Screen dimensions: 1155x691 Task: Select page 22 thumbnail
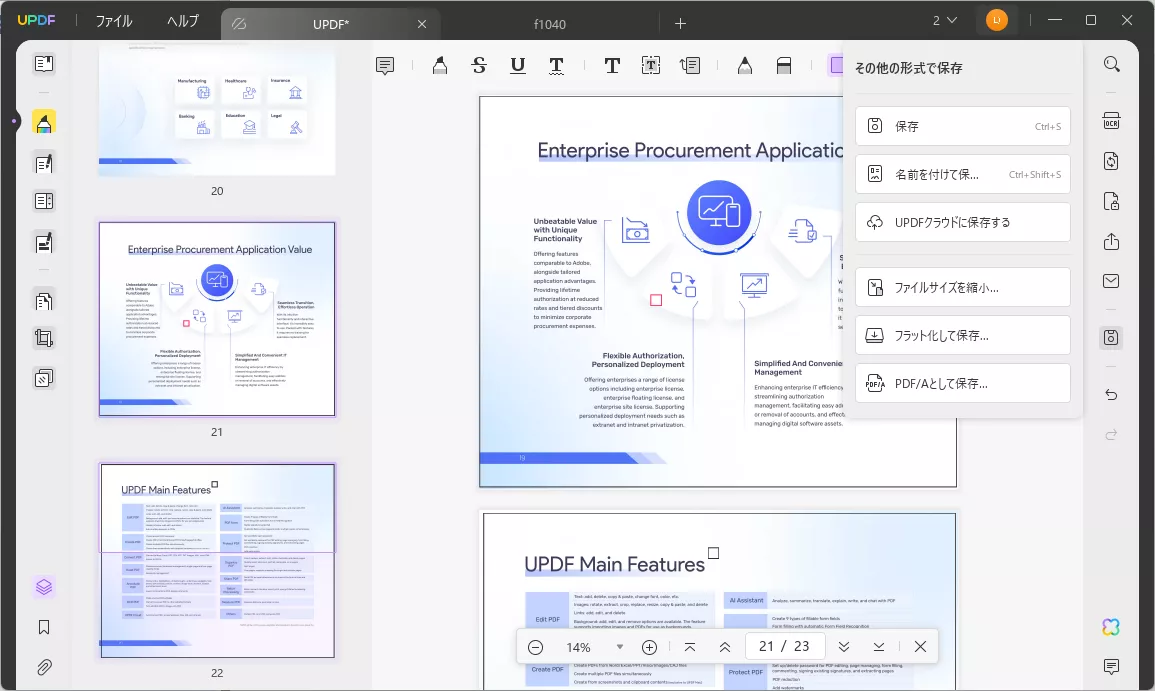click(217, 561)
